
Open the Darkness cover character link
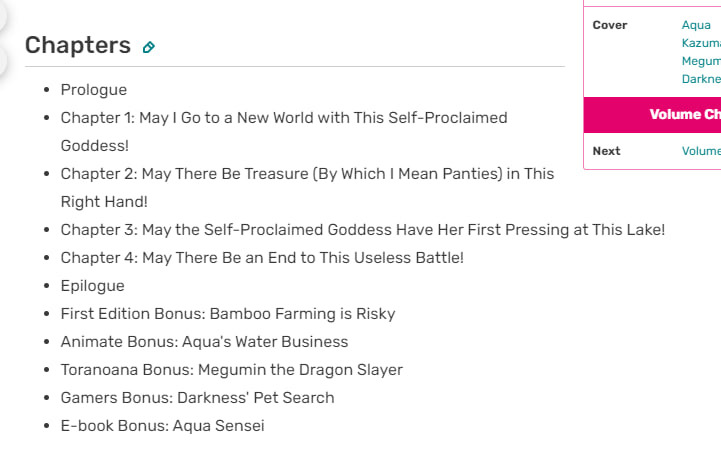pos(701,79)
